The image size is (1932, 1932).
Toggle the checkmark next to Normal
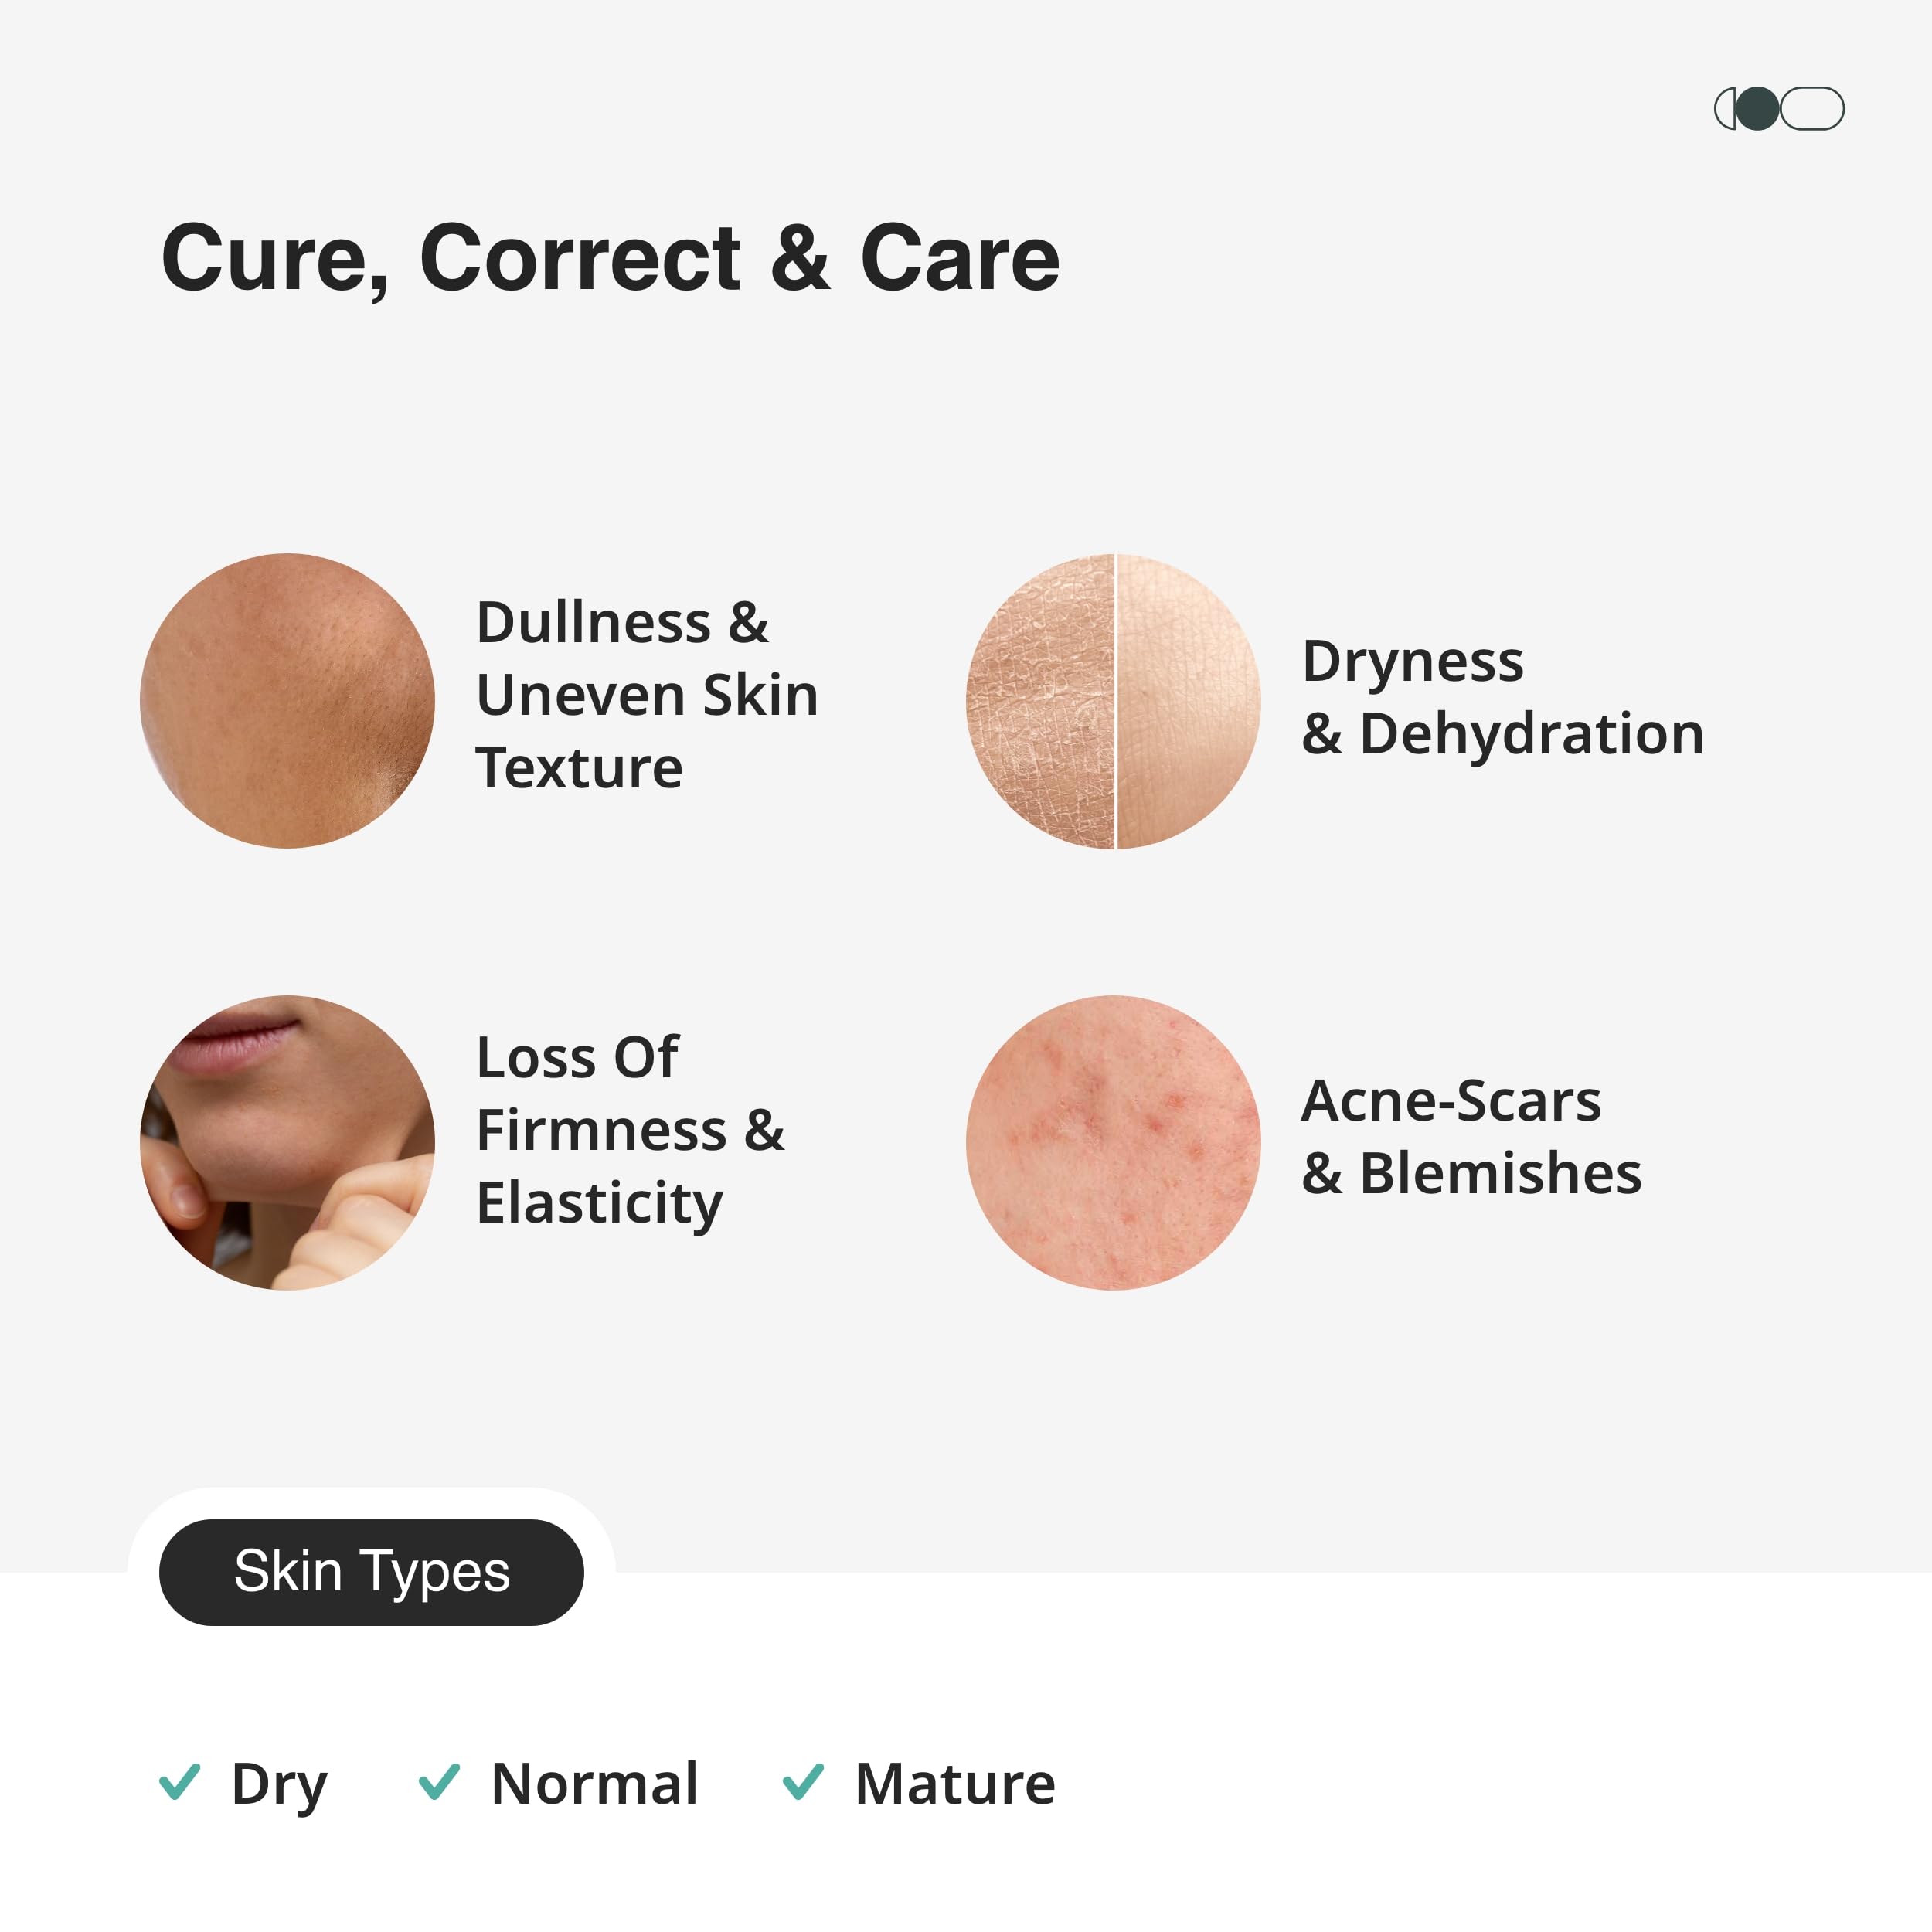pos(439,1781)
